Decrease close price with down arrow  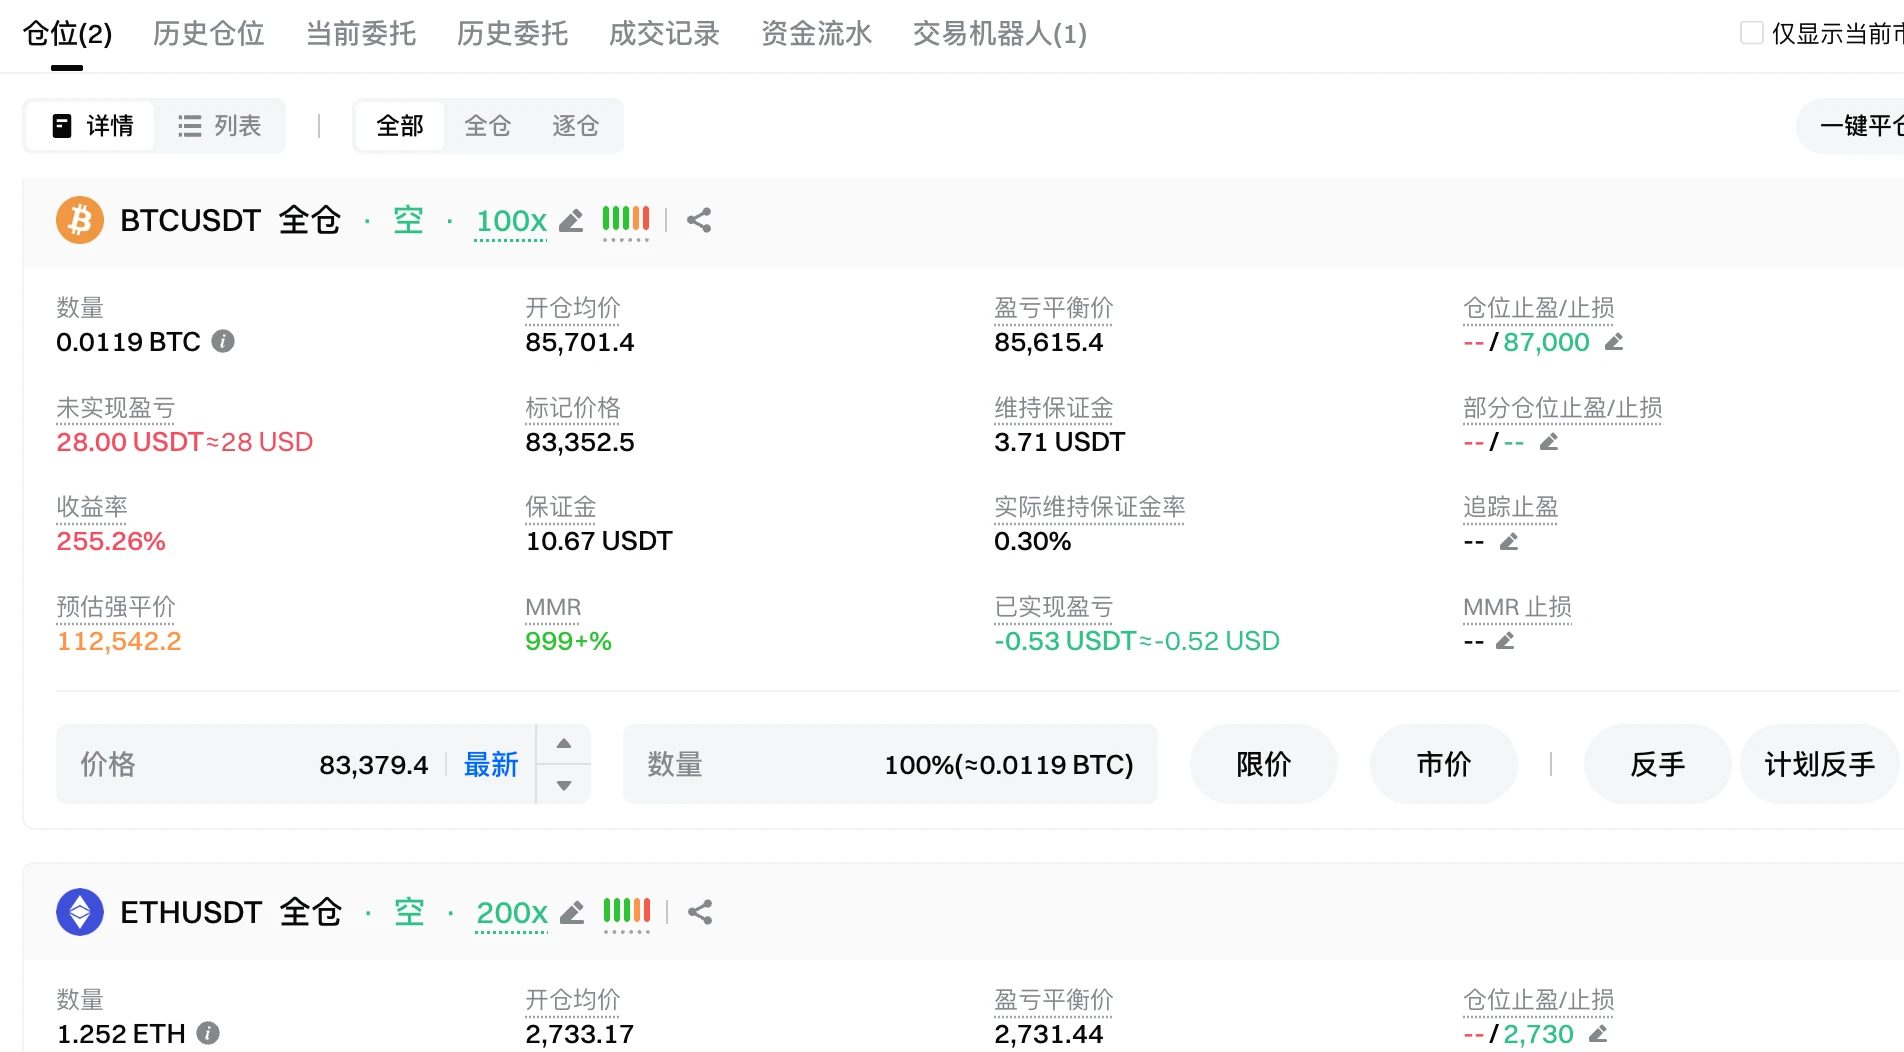[564, 785]
